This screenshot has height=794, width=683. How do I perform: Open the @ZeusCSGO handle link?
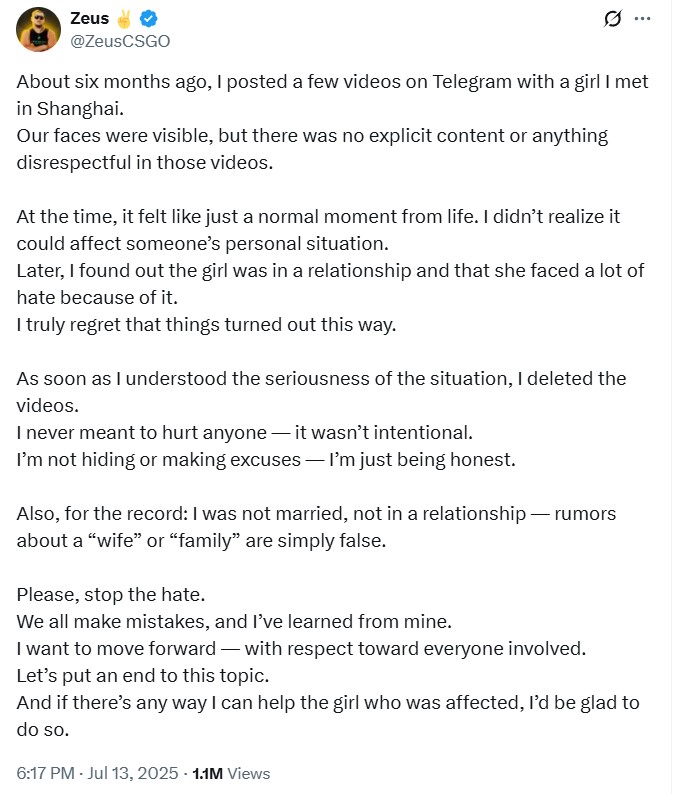[120, 40]
